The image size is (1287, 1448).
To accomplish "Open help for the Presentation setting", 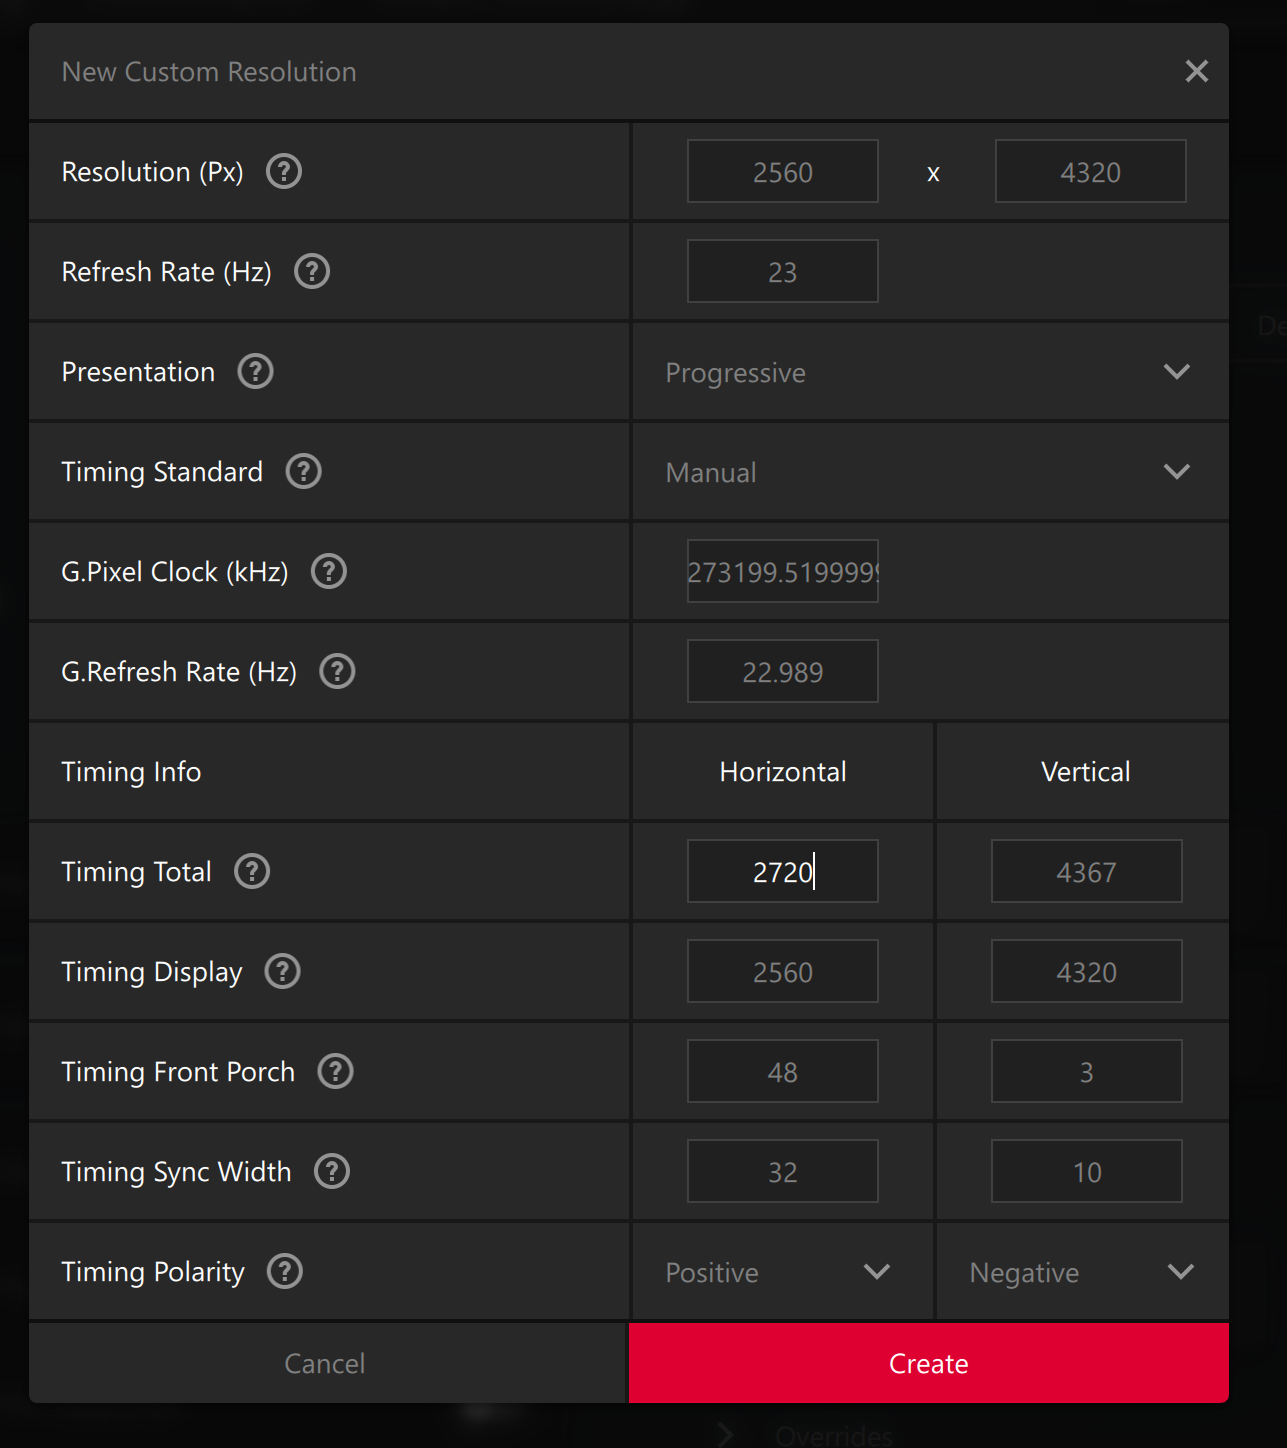I will [255, 372].
